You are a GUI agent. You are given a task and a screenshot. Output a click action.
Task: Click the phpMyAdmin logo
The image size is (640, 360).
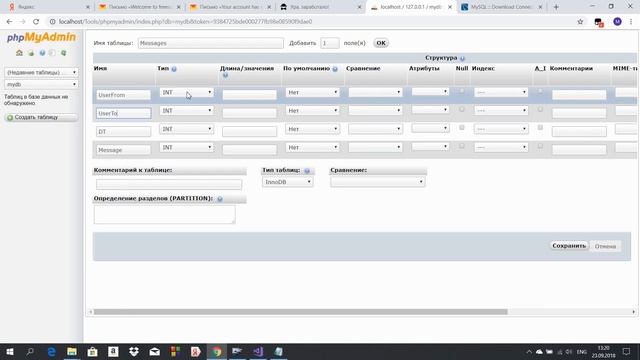(41, 38)
